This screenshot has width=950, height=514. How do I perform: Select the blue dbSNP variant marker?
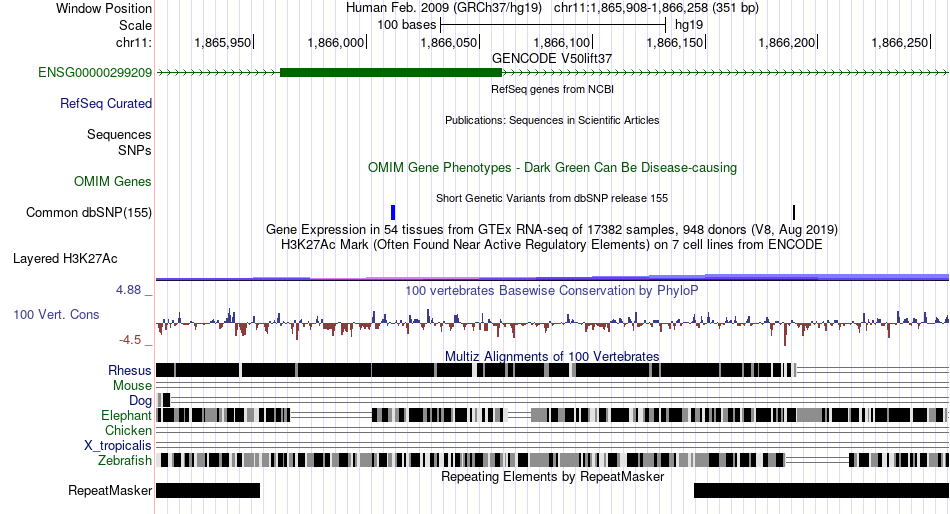coord(393,212)
